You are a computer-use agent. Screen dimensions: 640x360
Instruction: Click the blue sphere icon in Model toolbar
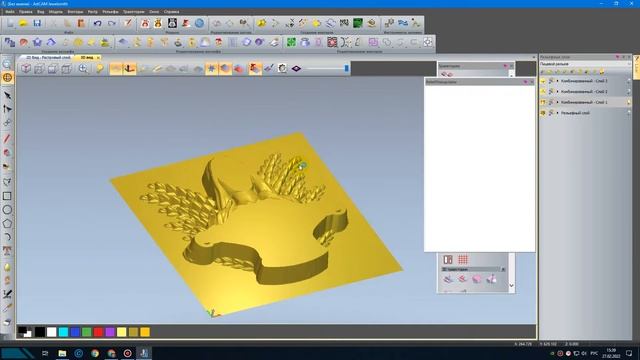199,23
